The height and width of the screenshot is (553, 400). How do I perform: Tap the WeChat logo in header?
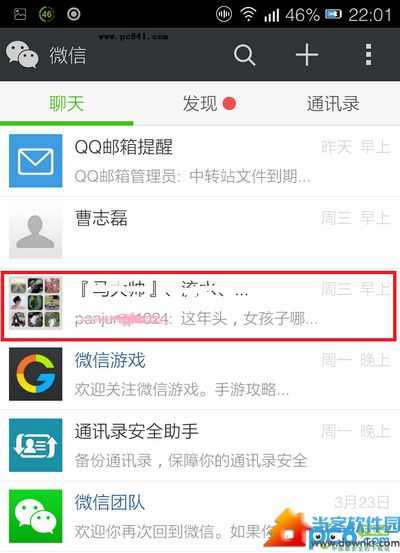point(22,54)
